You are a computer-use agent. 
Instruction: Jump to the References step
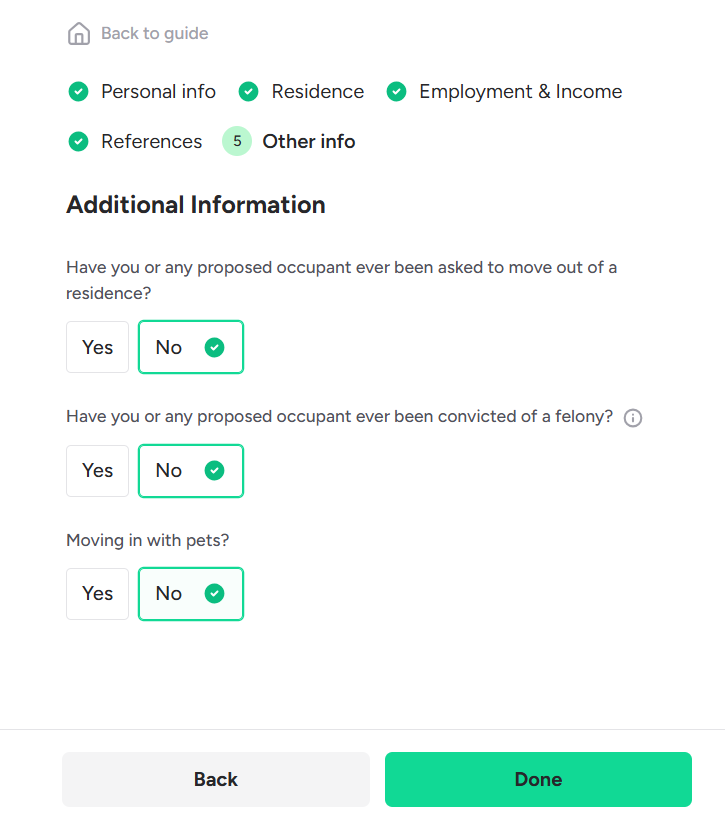click(151, 142)
